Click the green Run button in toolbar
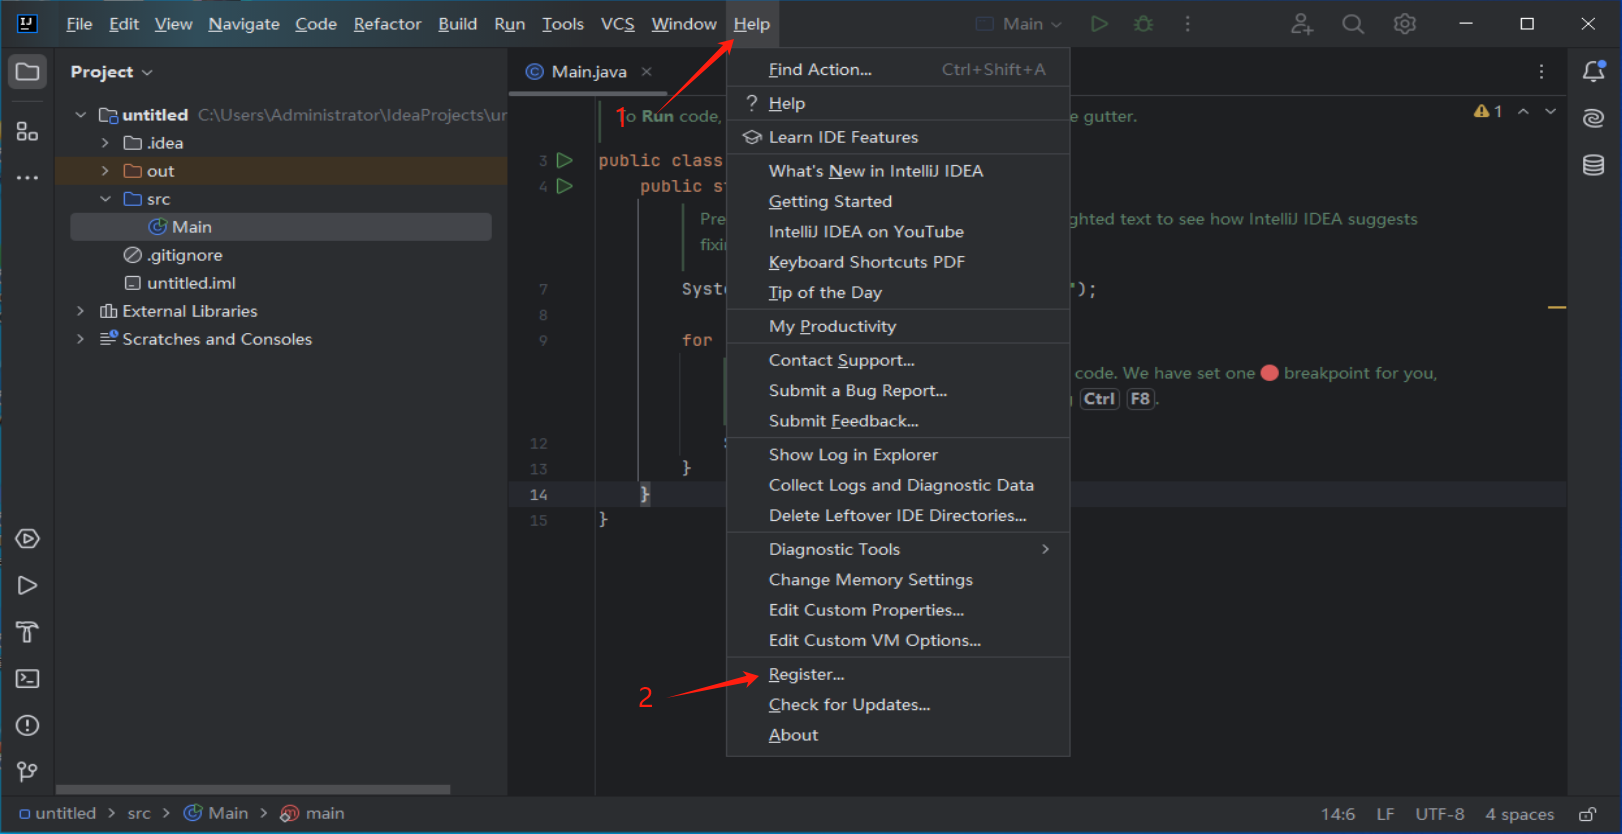This screenshot has width=1622, height=834. [x=1099, y=24]
